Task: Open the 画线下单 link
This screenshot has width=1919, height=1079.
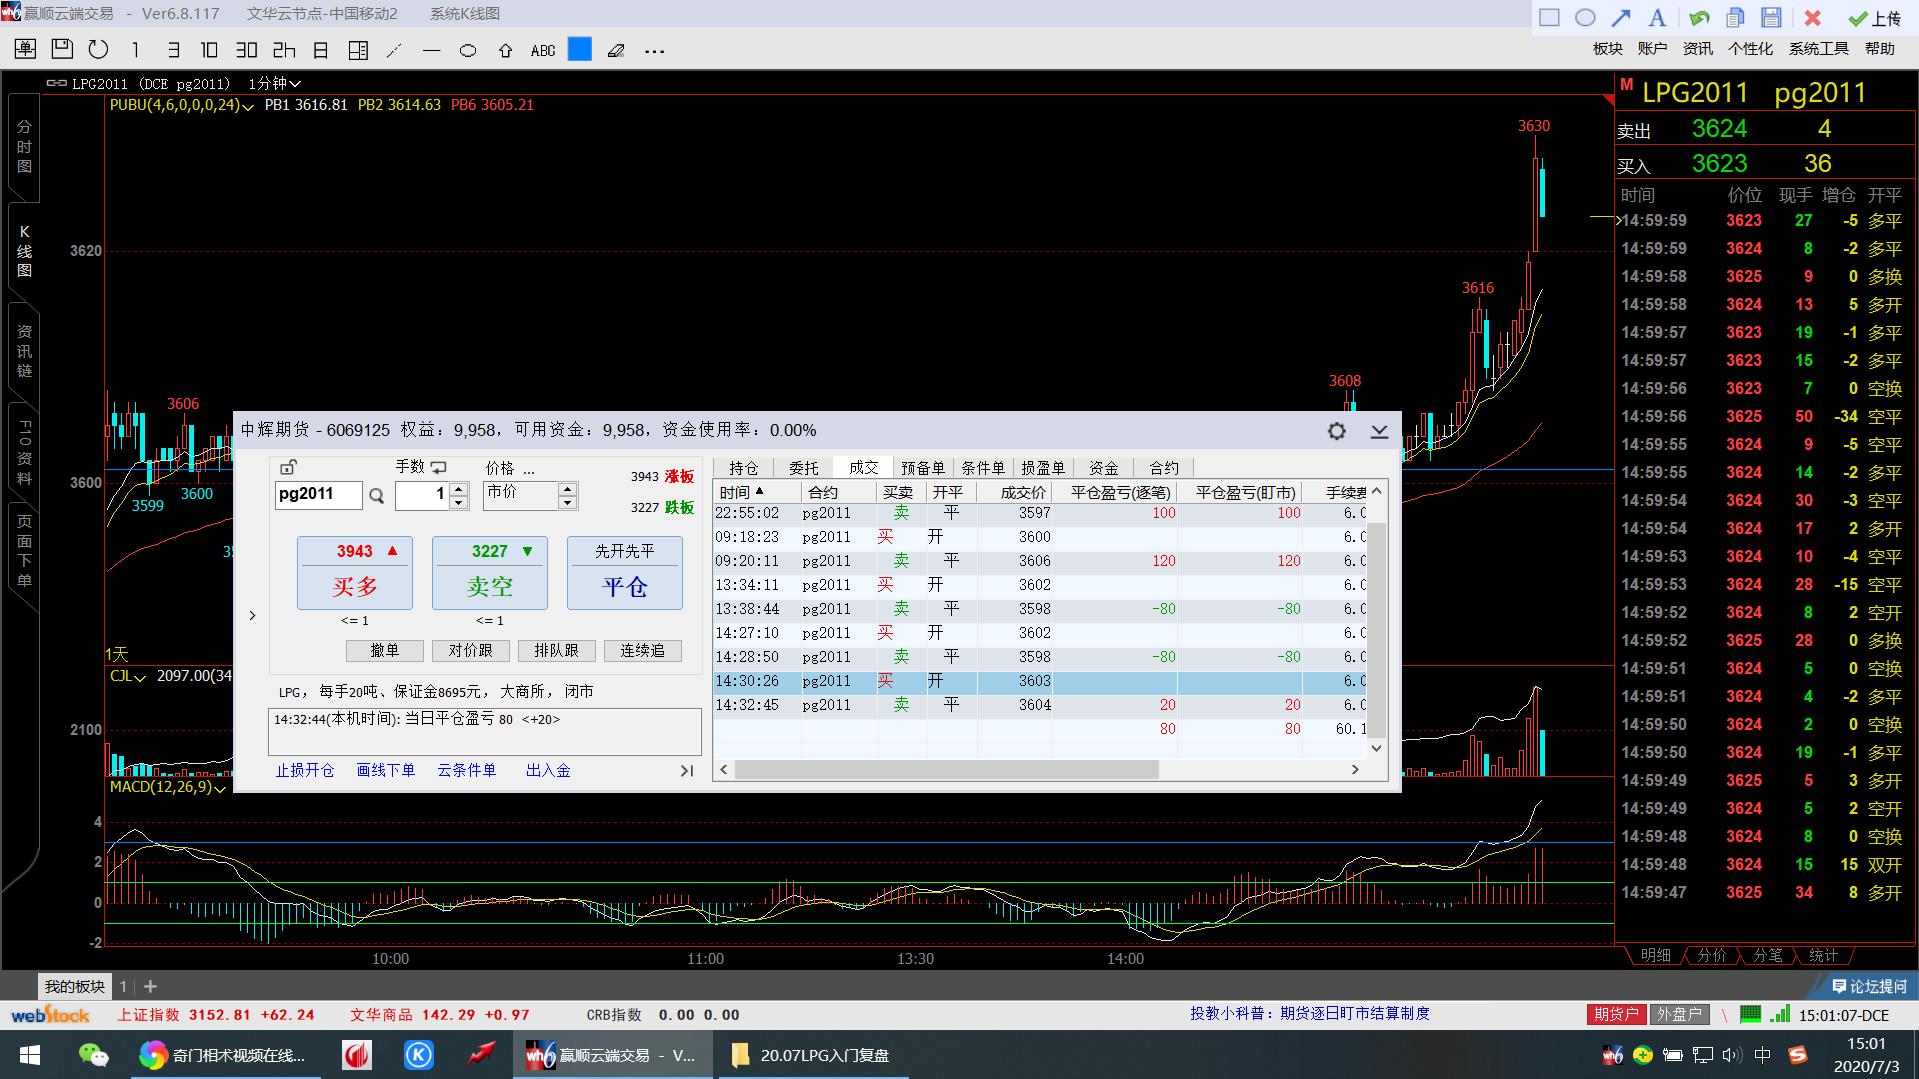Action: (x=386, y=771)
